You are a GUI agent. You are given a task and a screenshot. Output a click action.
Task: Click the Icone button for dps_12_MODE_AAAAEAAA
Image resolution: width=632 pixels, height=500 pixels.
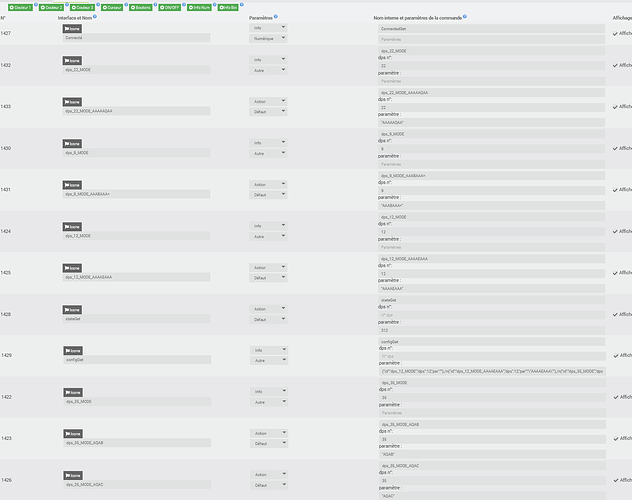point(72,268)
